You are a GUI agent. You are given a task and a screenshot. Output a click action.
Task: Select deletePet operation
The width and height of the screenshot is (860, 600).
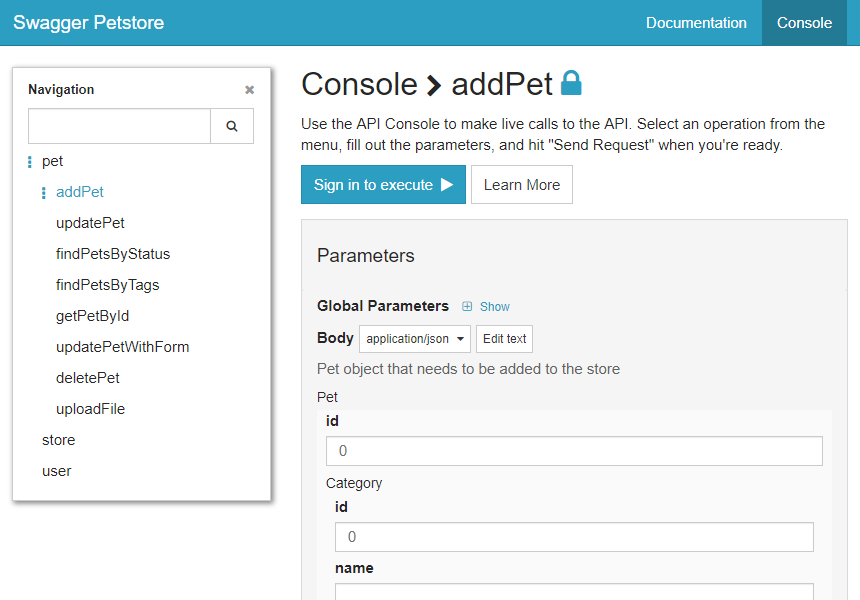tap(88, 378)
